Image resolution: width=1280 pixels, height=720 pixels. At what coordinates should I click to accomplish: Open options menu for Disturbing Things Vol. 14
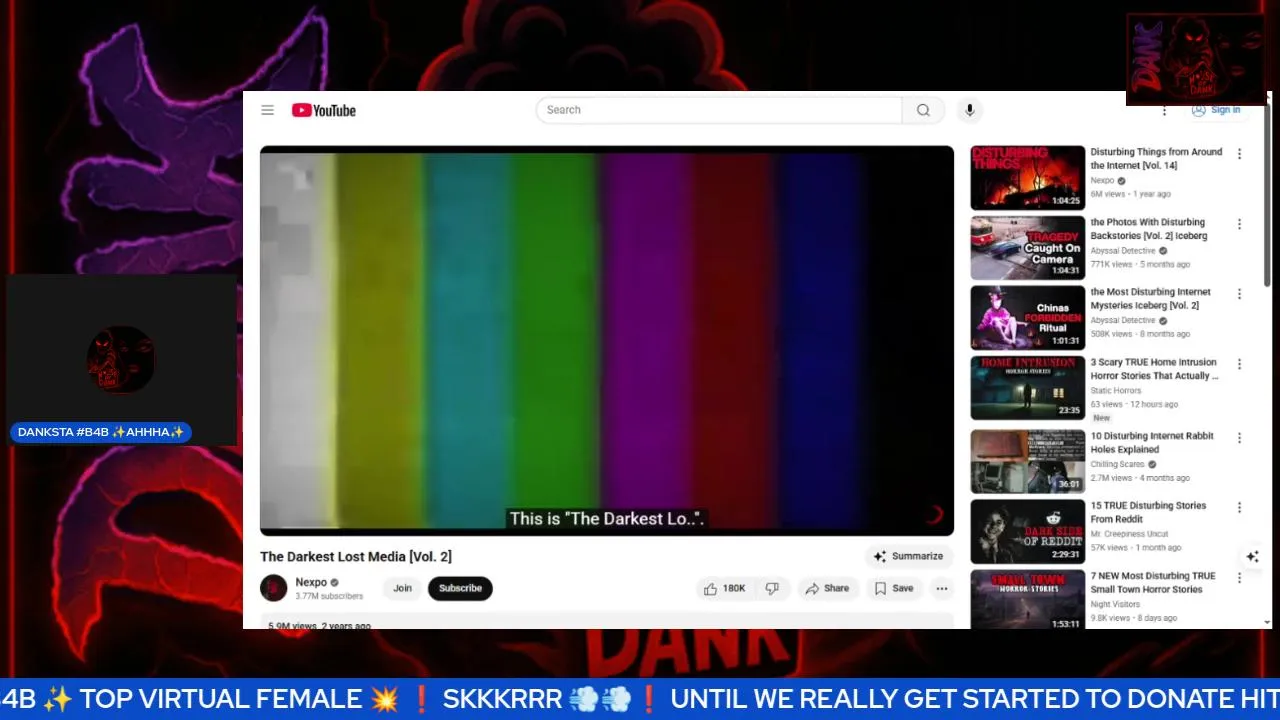pyautogui.click(x=1239, y=154)
